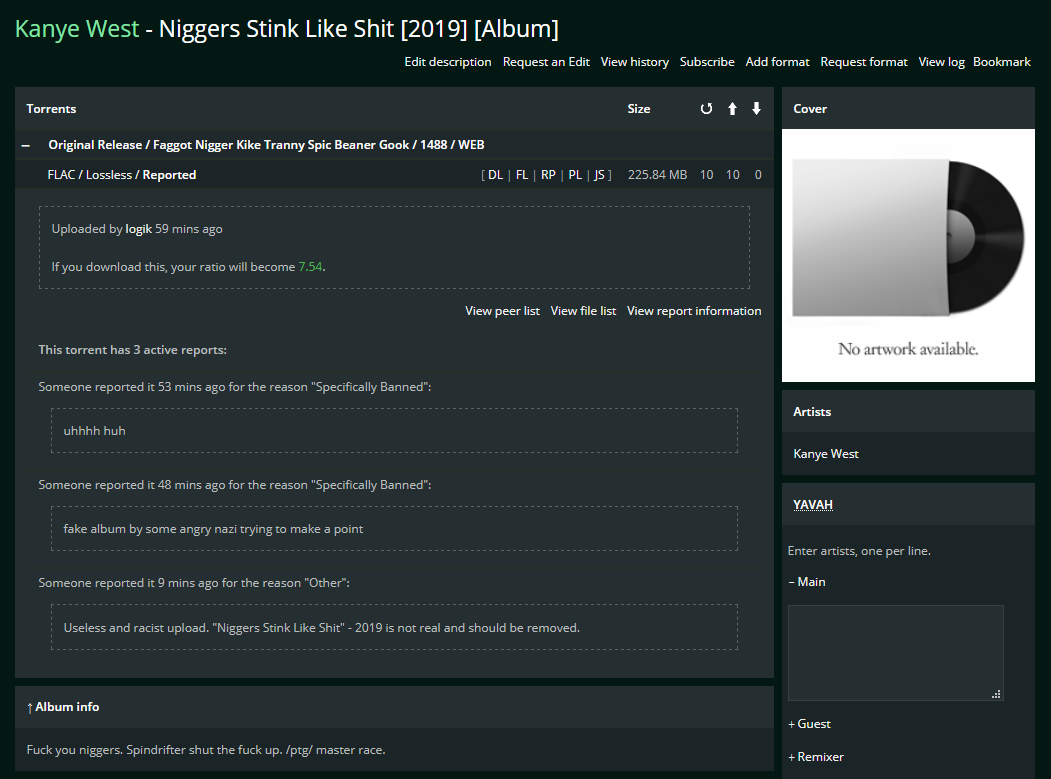
Task: Click the placeholder cover artwork image
Action: point(908,255)
